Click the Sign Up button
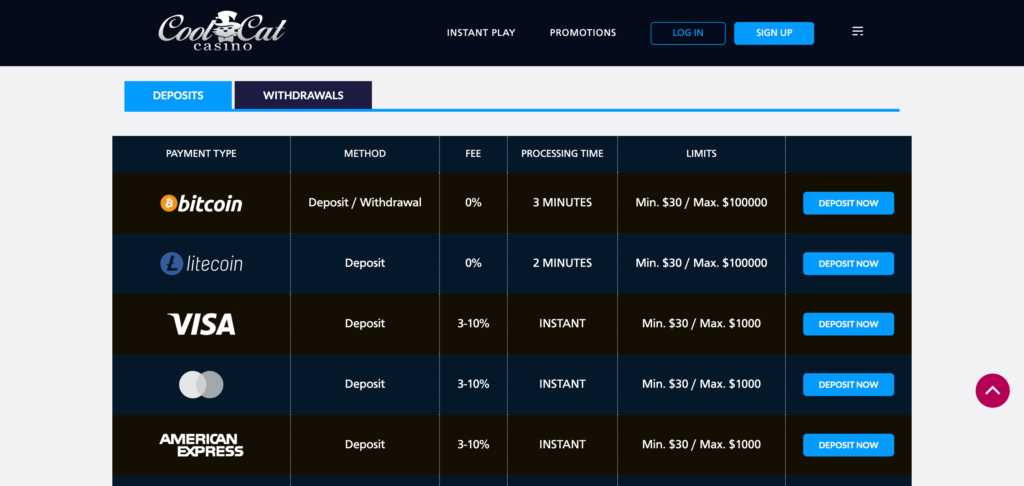Image resolution: width=1024 pixels, height=486 pixels. pyautogui.click(x=774, y=33)
